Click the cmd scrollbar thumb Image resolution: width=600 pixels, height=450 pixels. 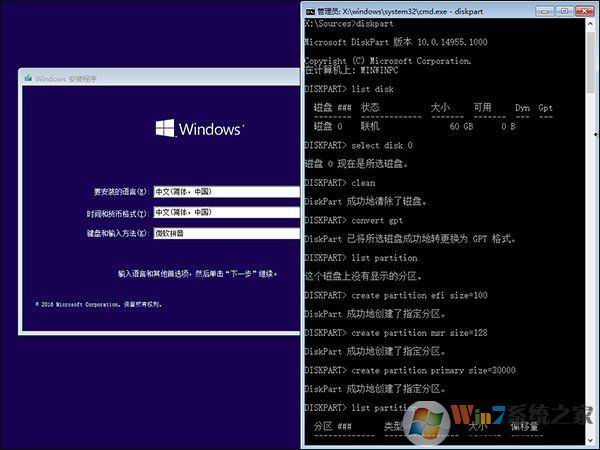point(590,61)
